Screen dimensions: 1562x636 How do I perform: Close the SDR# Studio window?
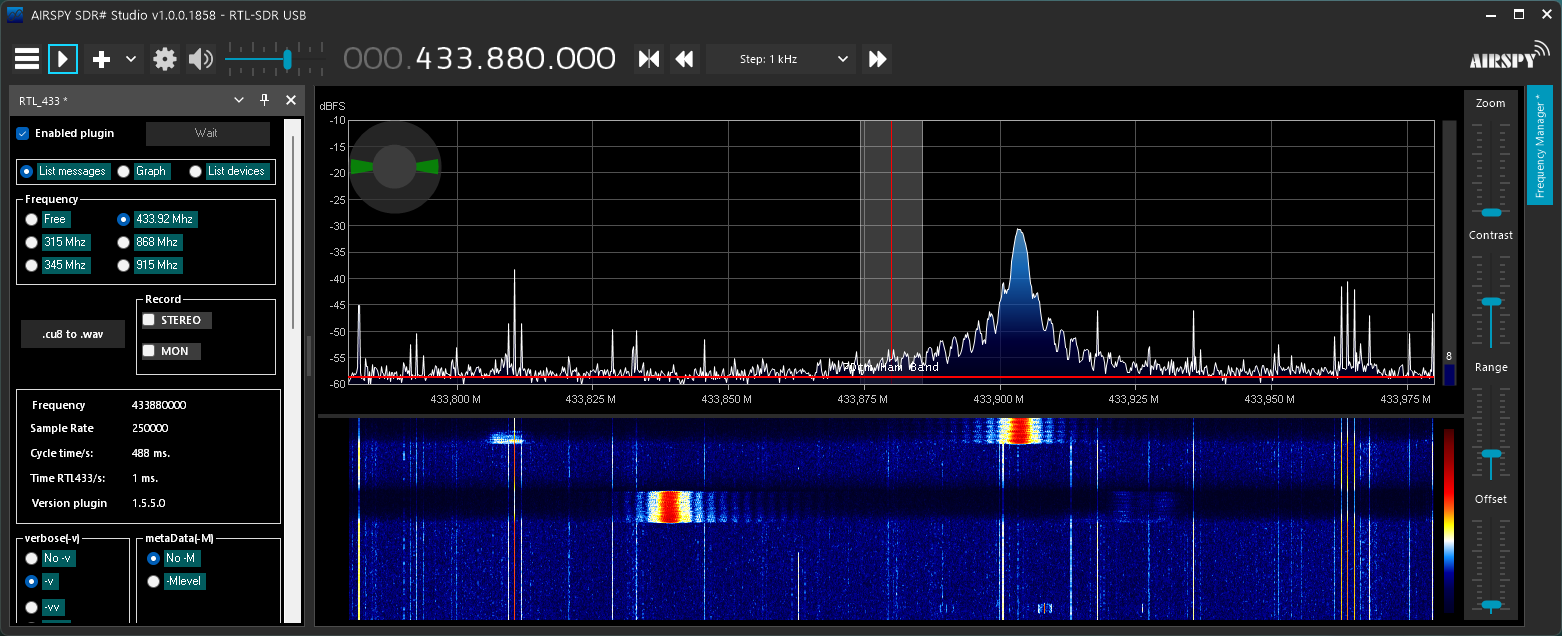pos(1546,14)
